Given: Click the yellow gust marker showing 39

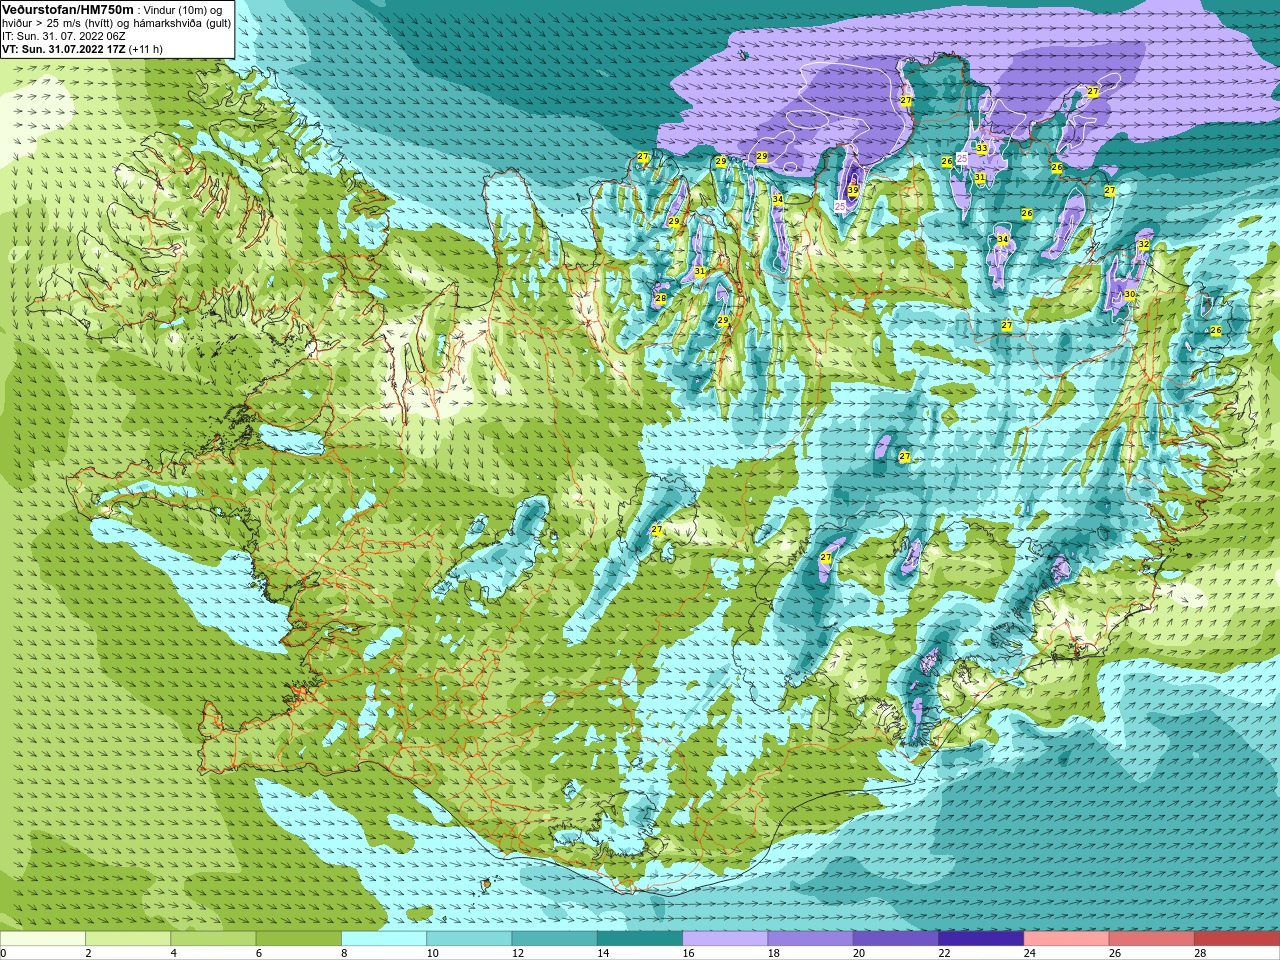Looking at the screenshot, I should pos(853,190).
